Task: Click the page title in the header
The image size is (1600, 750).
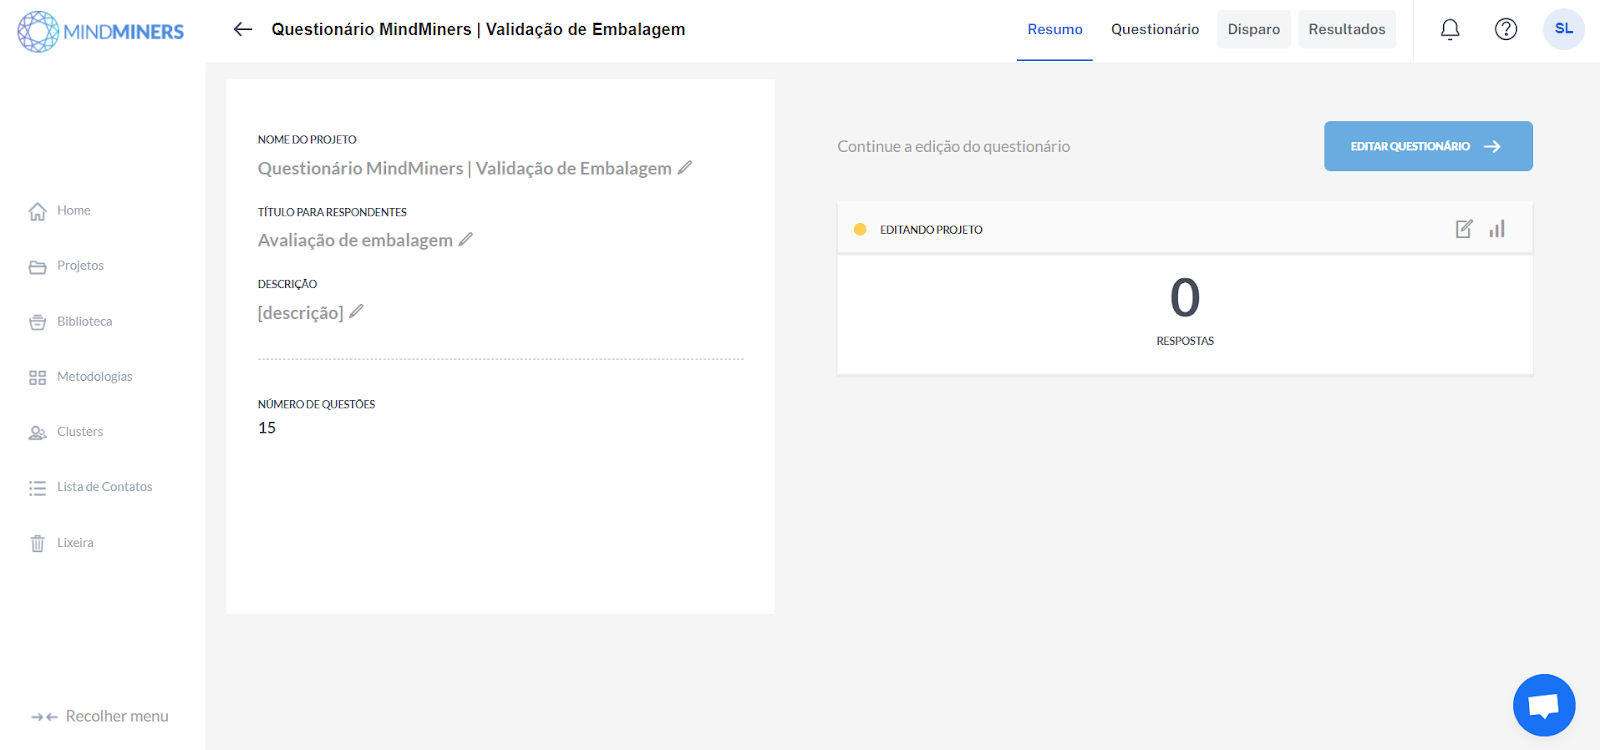Action: (x=478, y=30)
